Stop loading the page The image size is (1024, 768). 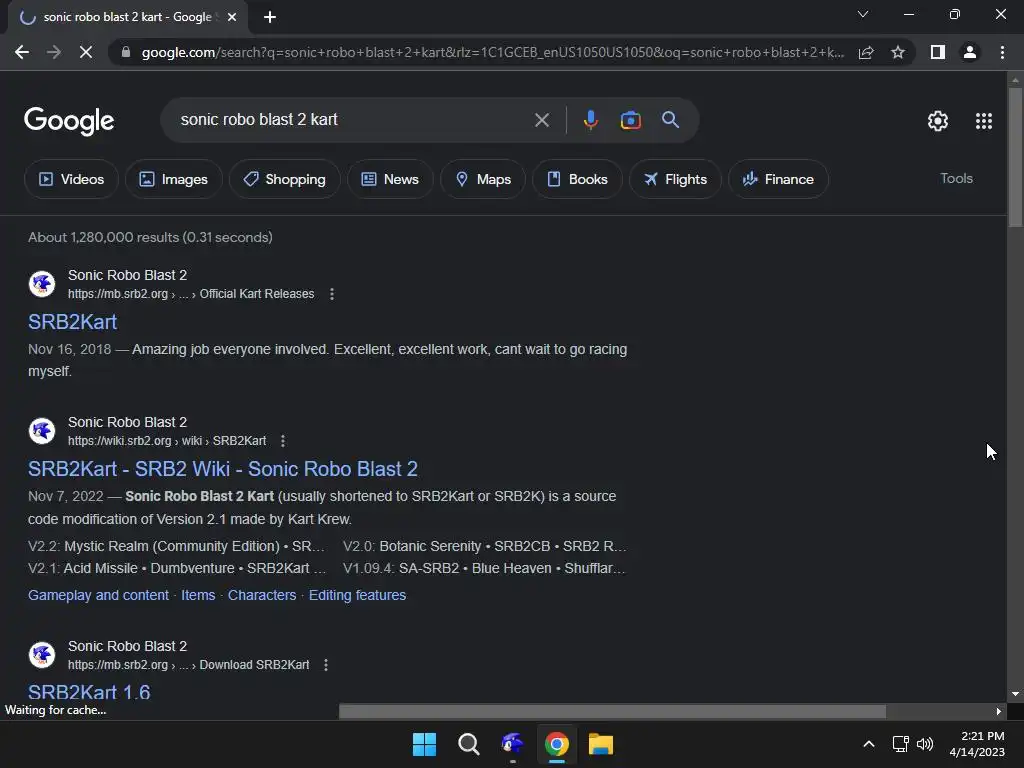tap(86, 52)
